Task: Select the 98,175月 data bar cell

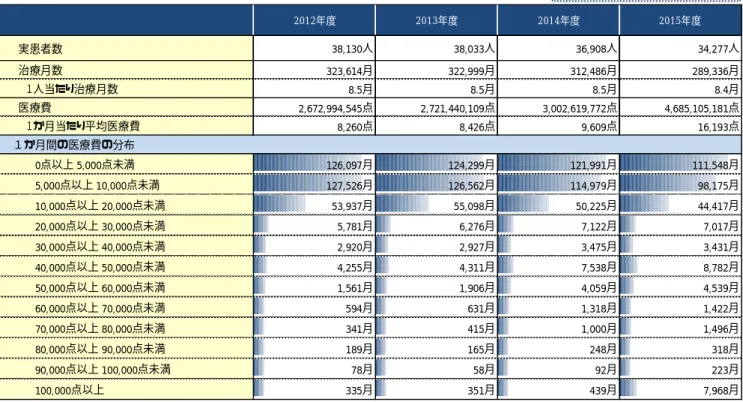Action: pyautogui.click(x=680, y=185)
